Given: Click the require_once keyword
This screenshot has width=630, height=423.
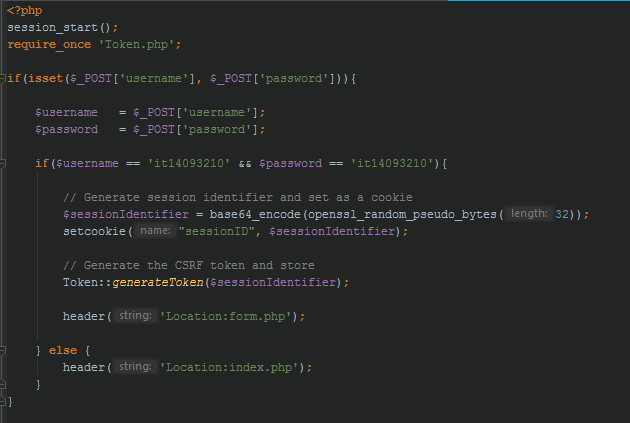Looking at the screenshot, I should (49, 44).
